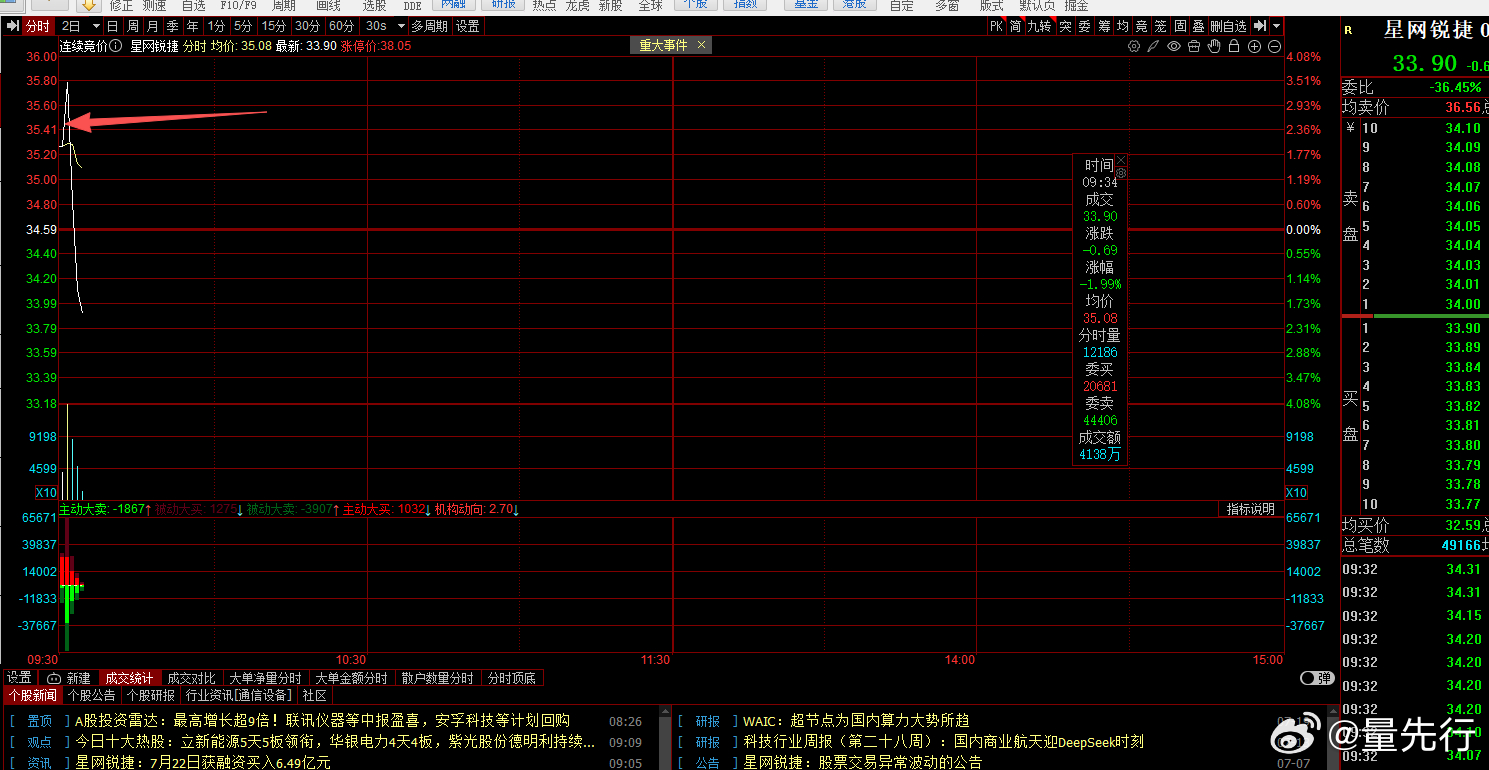Image resolution: width=1489 pixels, height=770 pixels.
Task: Select the hand pan tool icon
Action: pyautogui.click(x=1214, y=46)
